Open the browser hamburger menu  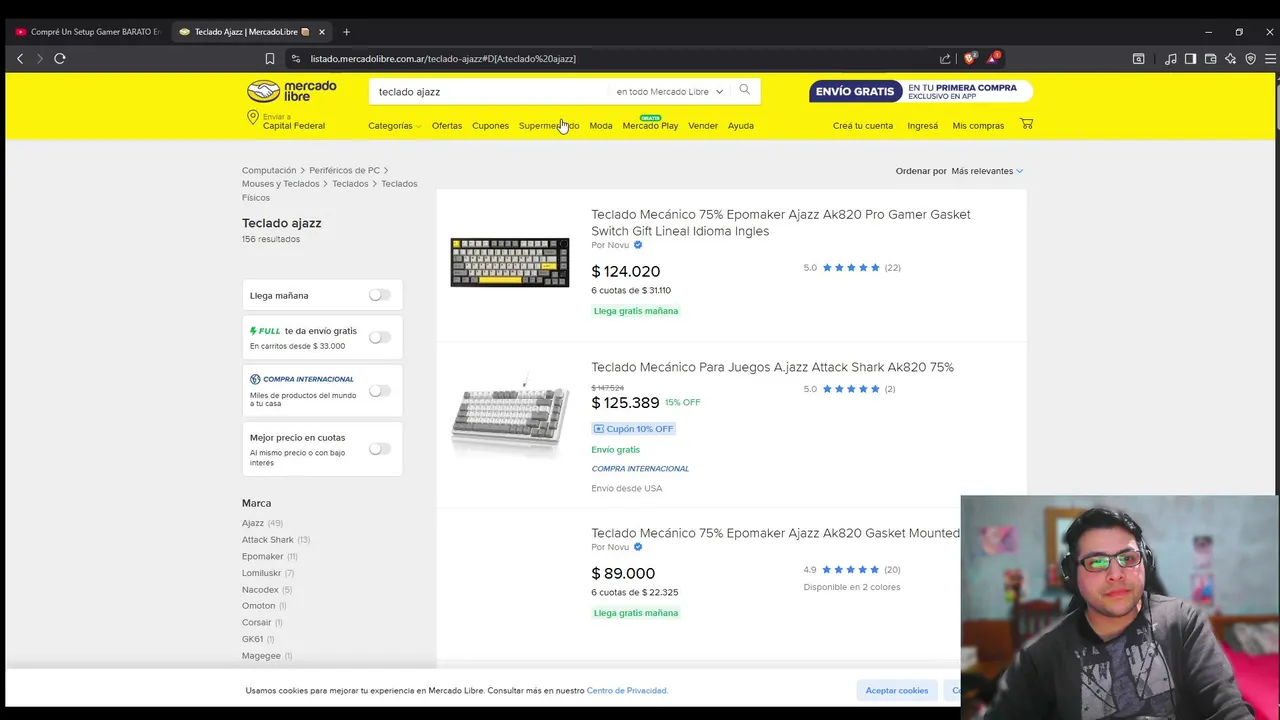[x=1270, y=58]
